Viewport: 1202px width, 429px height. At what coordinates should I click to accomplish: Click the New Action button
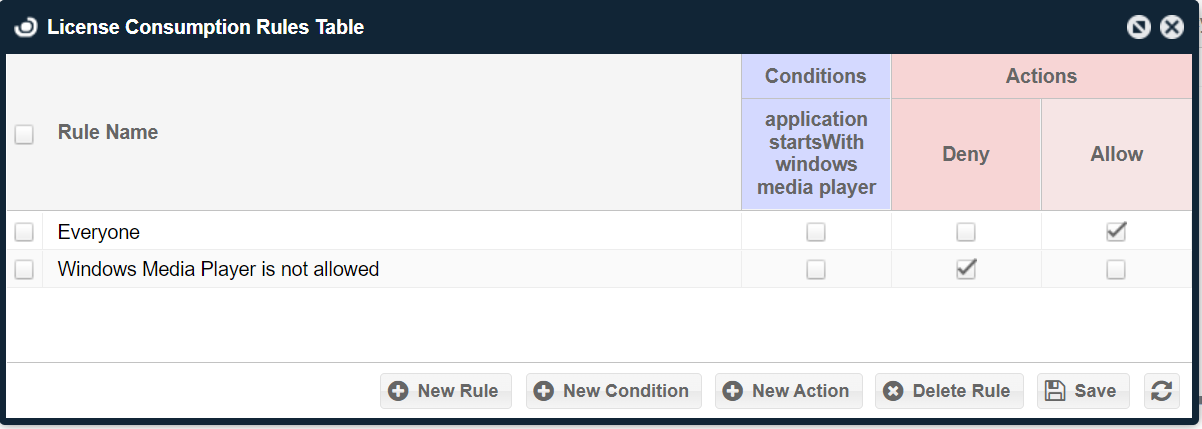point(788,391)
